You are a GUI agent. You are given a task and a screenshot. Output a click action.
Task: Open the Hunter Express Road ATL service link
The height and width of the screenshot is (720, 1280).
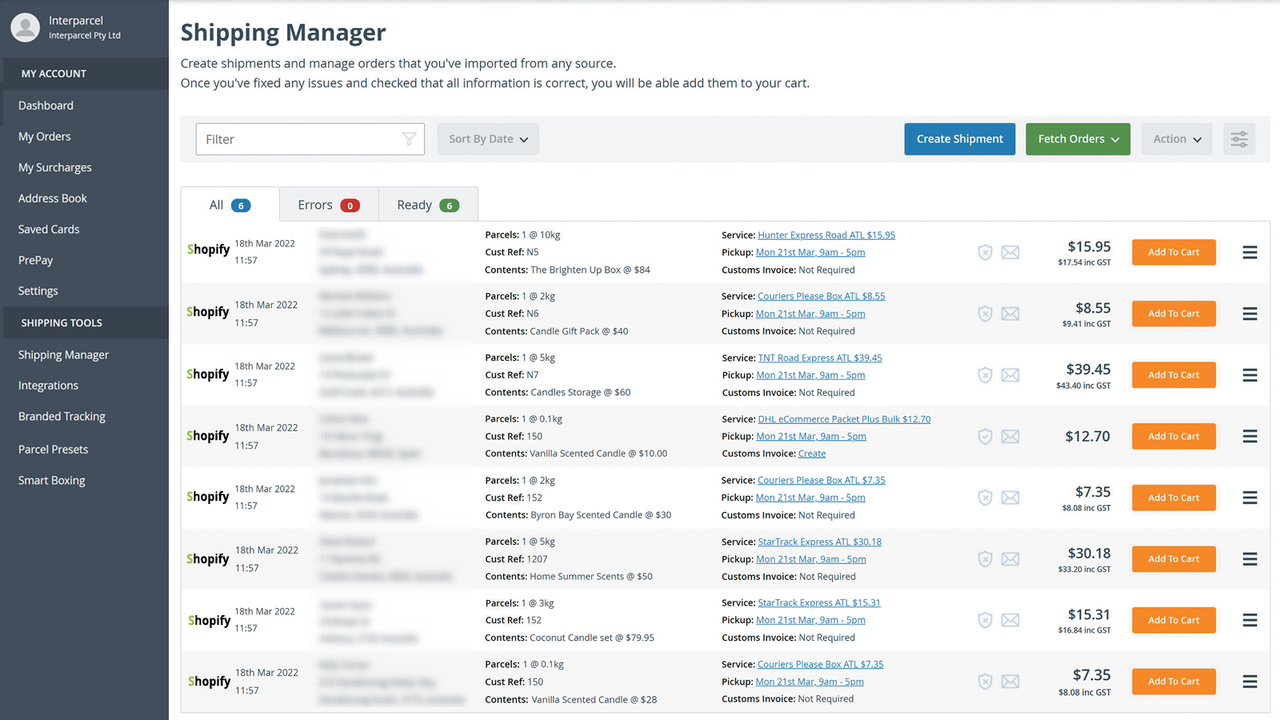point(828,234)
